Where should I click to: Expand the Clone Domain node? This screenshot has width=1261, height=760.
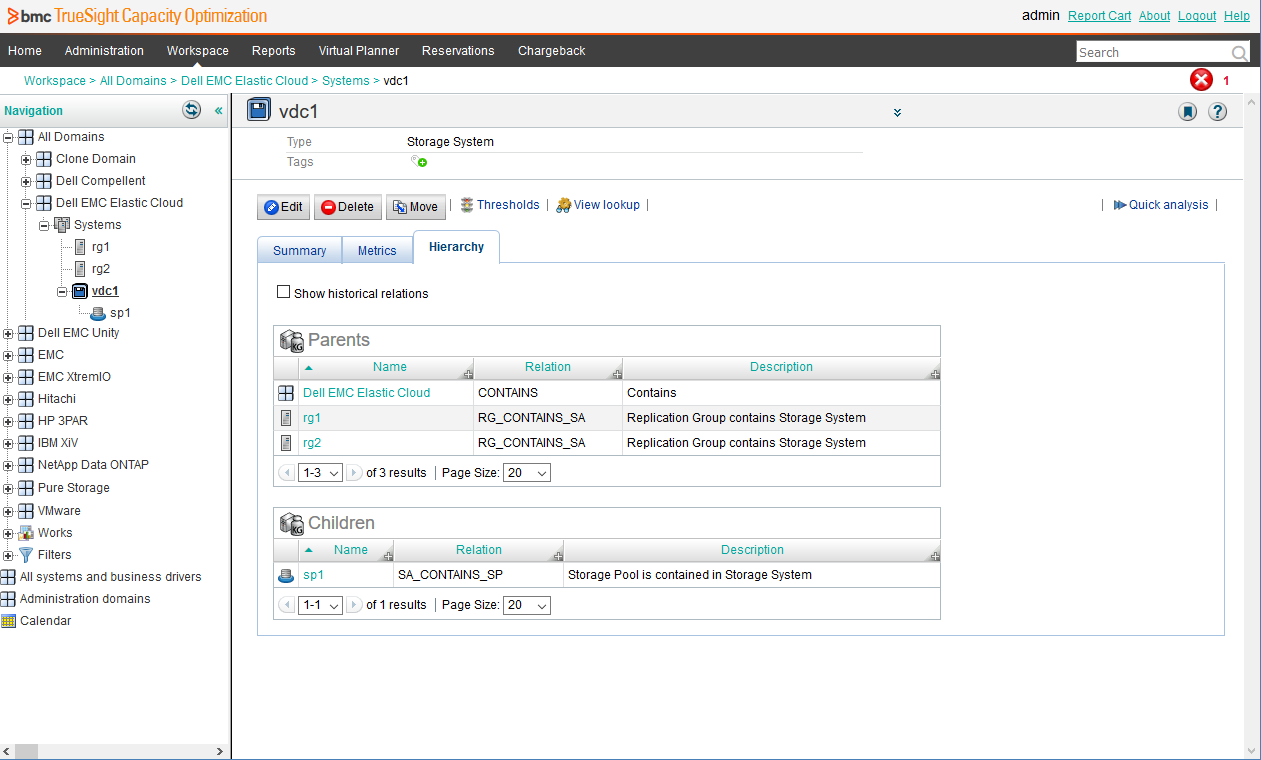pos(26,159)
